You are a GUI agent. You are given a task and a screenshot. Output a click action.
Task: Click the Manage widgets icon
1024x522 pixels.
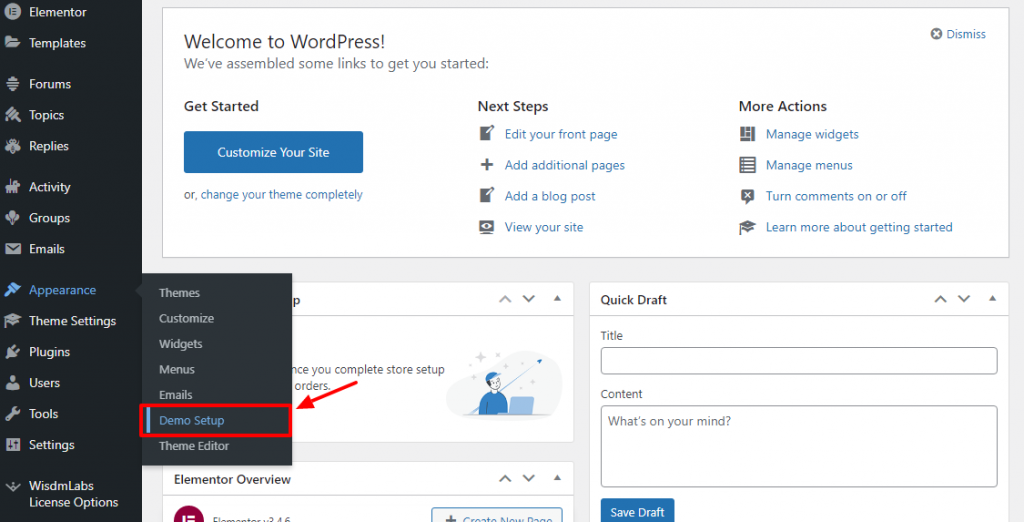[747, 134]
